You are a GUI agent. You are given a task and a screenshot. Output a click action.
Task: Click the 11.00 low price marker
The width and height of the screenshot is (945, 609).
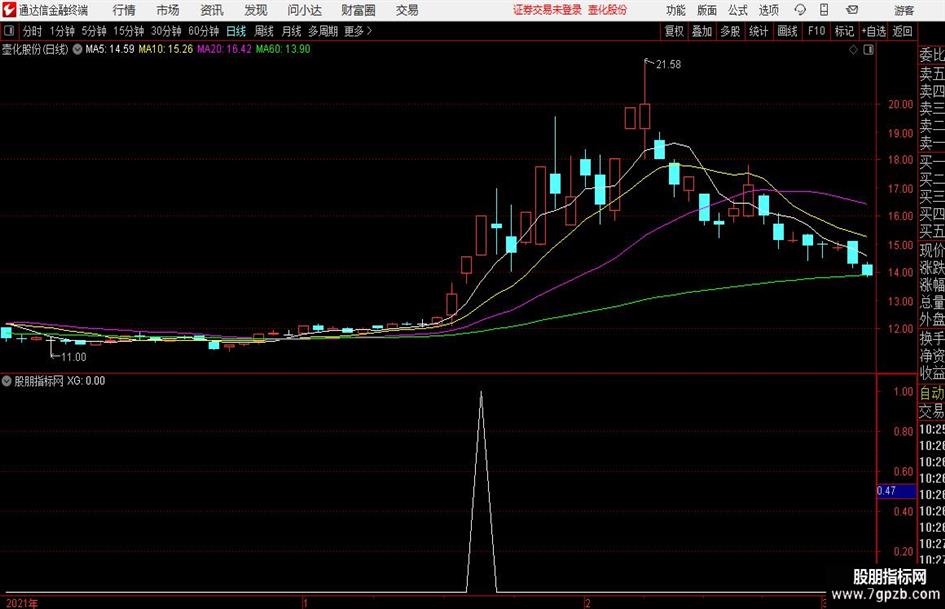point(74,358)
